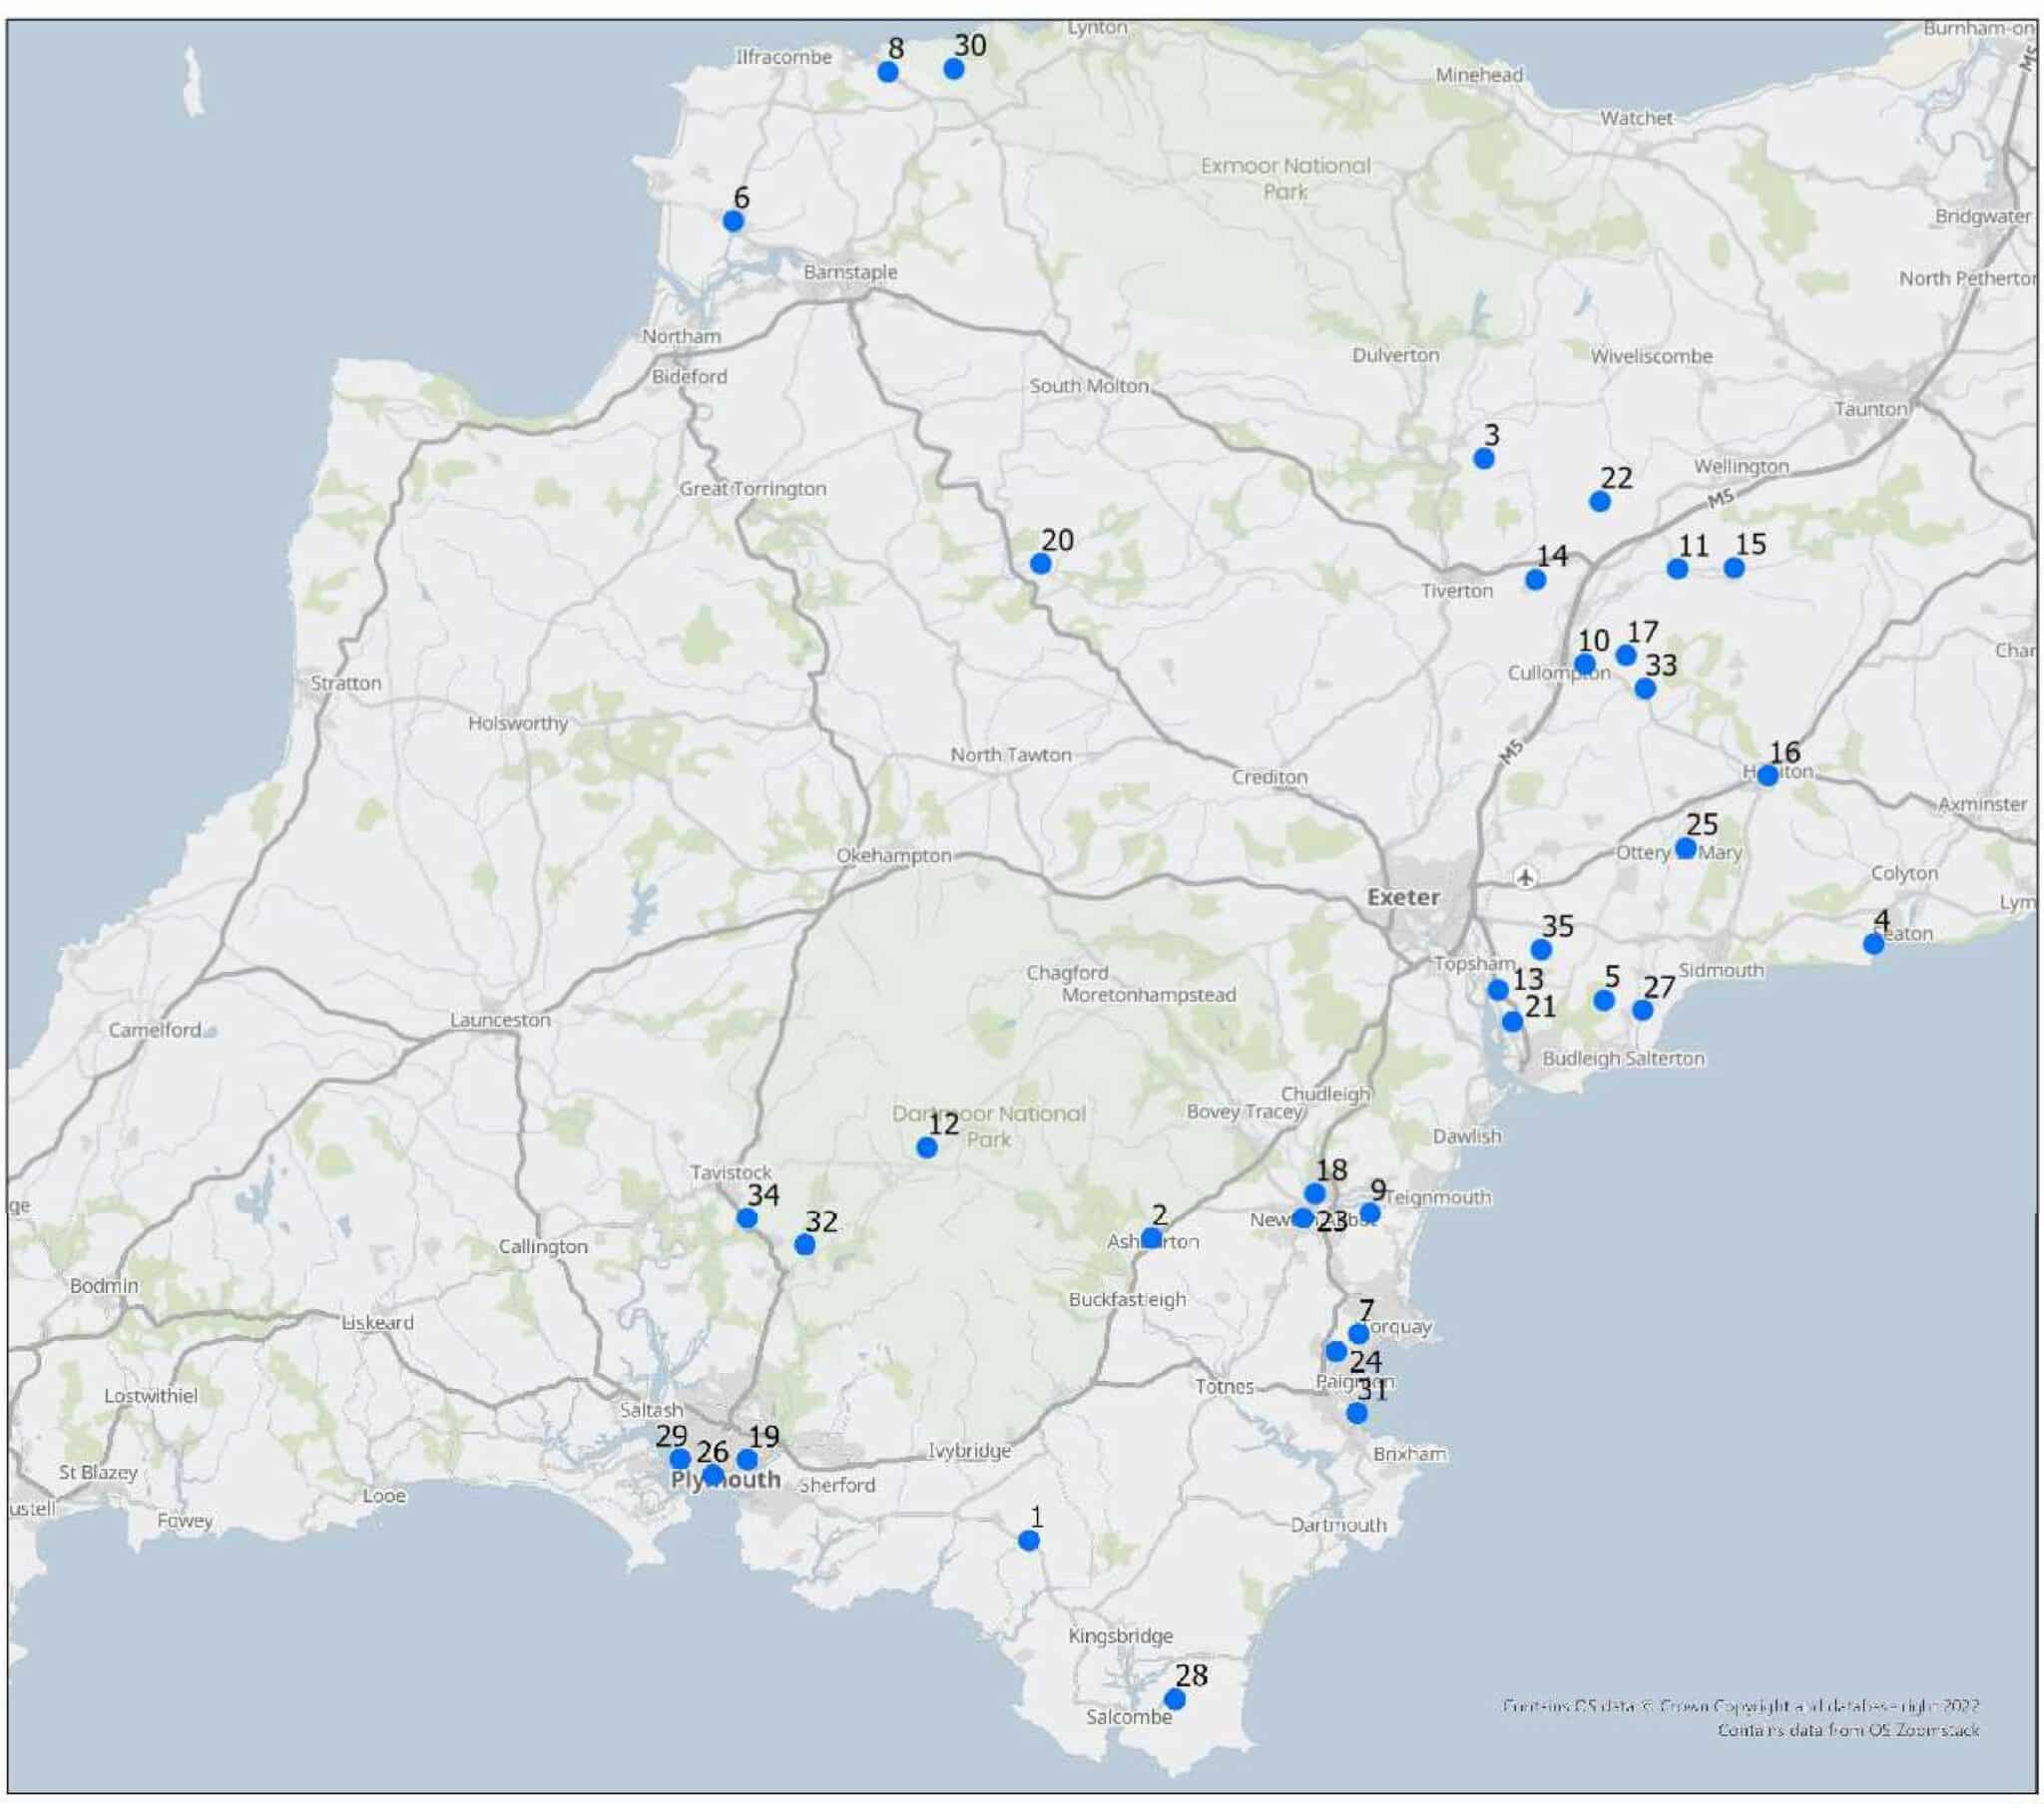
Task: Select marker 10 at Cullompton
Action: (1585, 664)
